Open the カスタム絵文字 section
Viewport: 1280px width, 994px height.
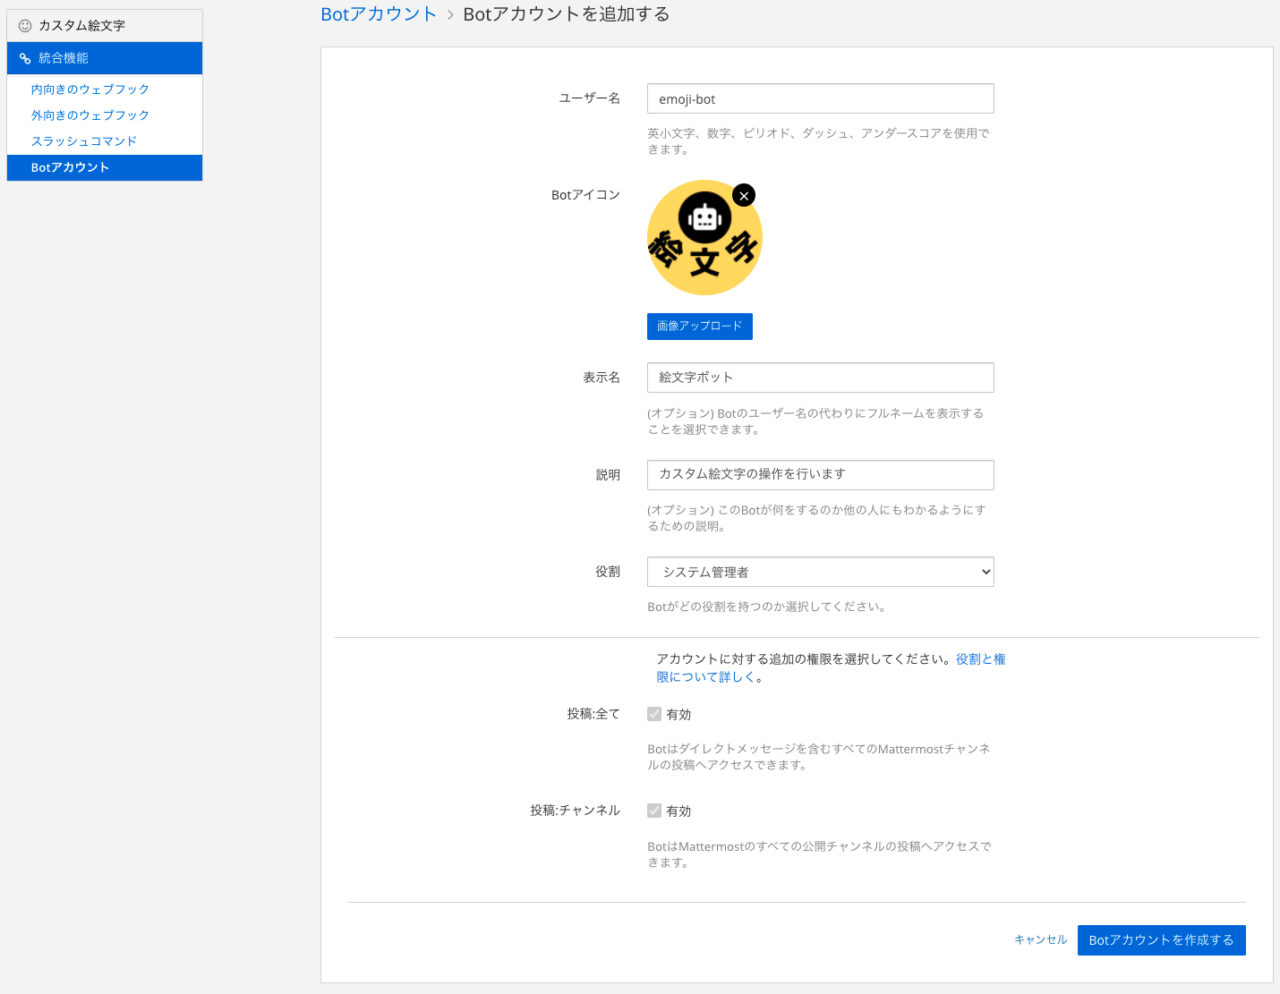82,26
